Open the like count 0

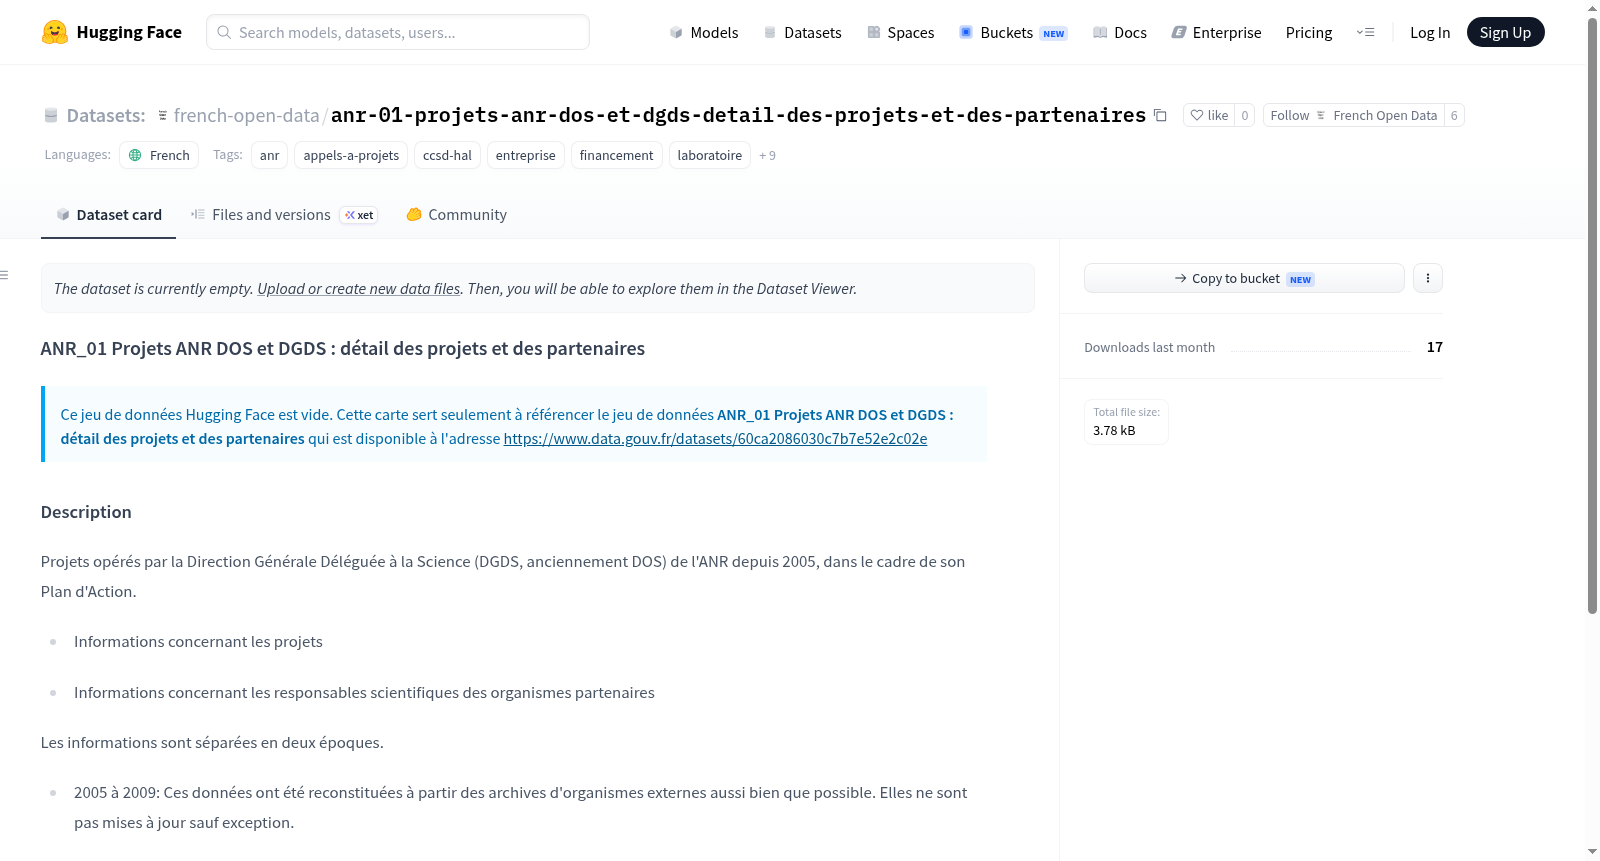click(1245, 115)
